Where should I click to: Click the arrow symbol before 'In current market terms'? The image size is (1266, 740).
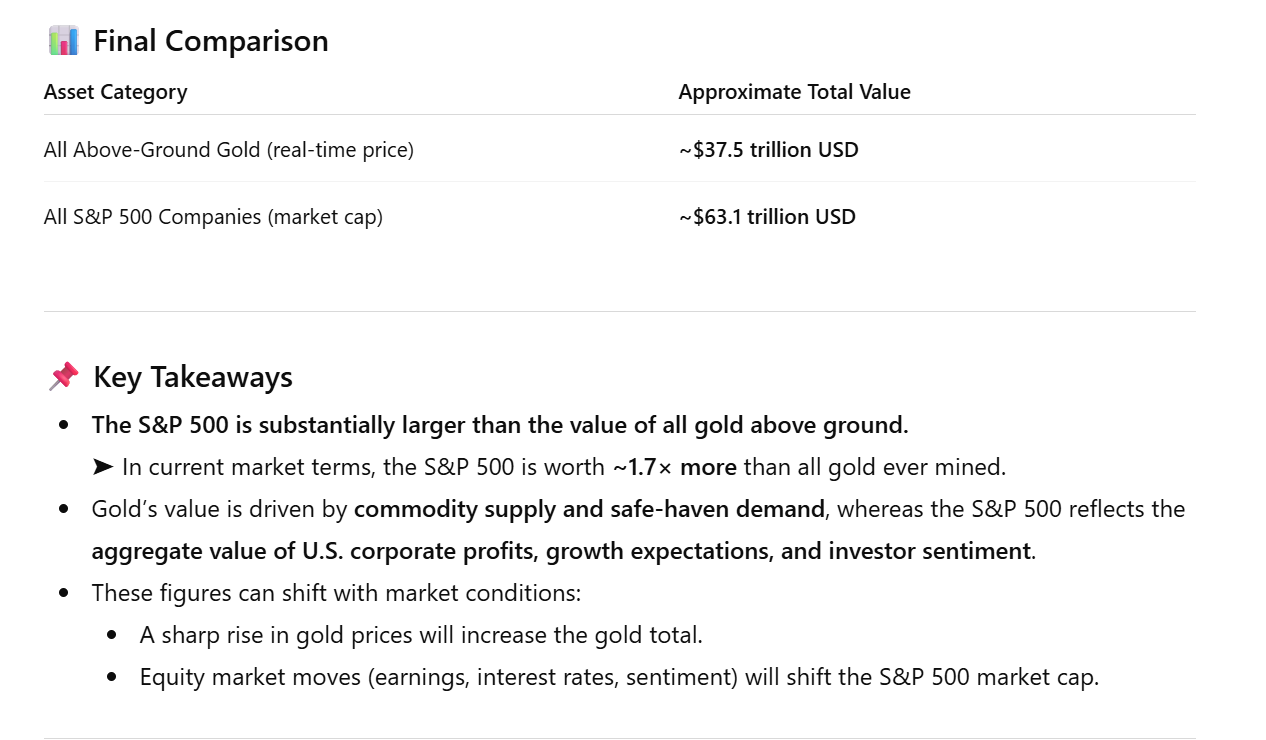pyautogui.click(x=102, y=467)
